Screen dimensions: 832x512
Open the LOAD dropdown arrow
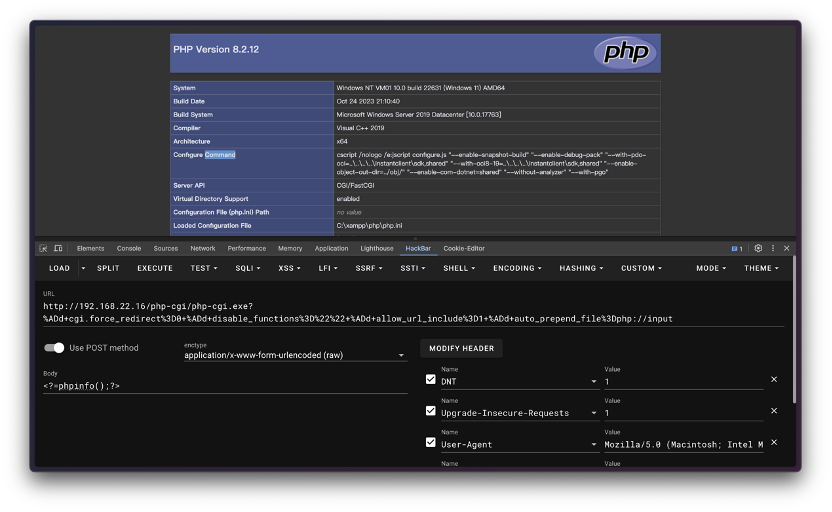point(83,268)
